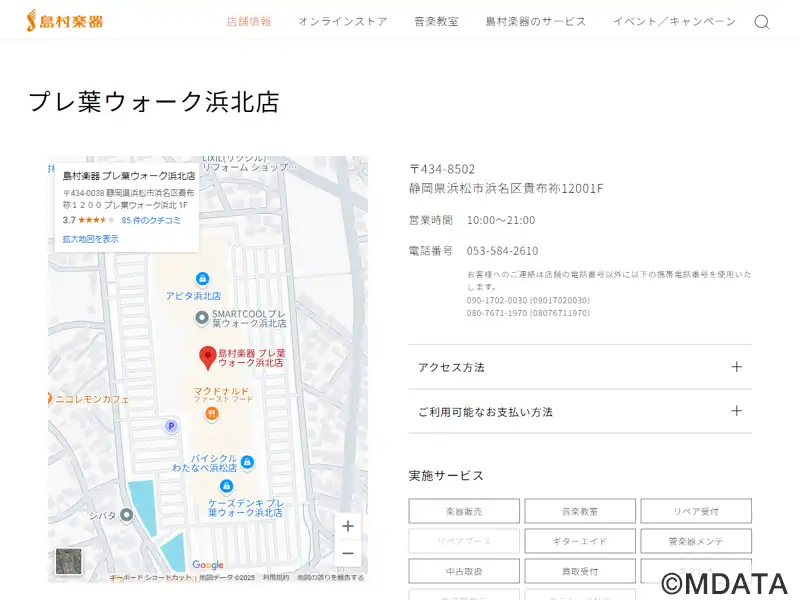
Task: Click the 音楽教室 service button
Action: click(x=580, y=511)
